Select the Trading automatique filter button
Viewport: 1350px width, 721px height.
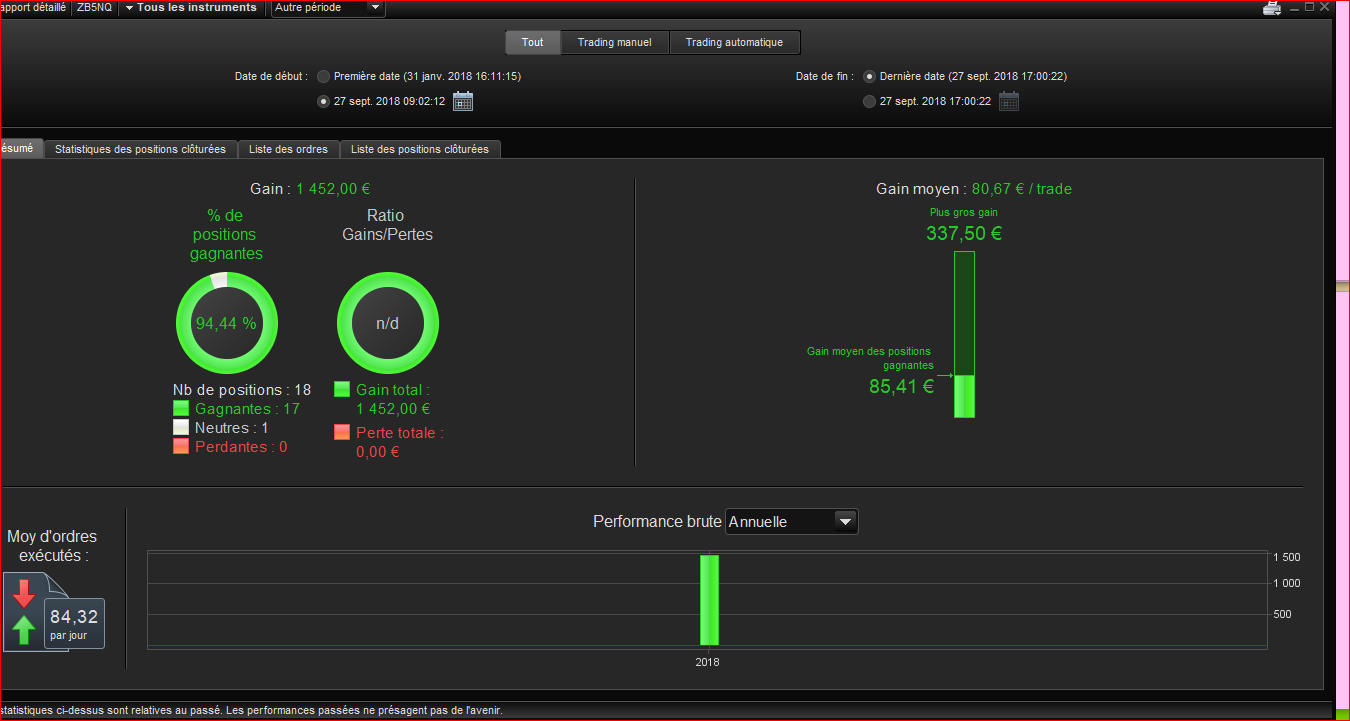tap(734, 42)
